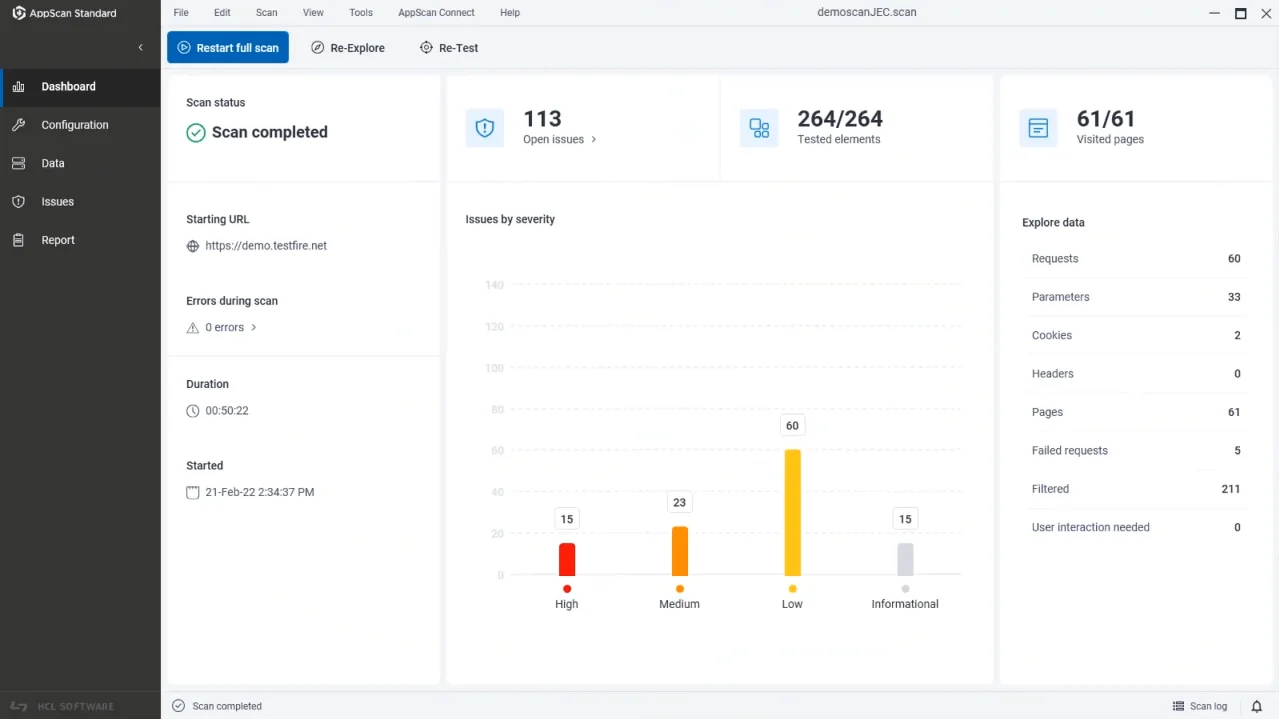Open the Dashboard sidebar icon
Image resolution: width=1279 pixels, height=719 pixels.
[18, 87]
